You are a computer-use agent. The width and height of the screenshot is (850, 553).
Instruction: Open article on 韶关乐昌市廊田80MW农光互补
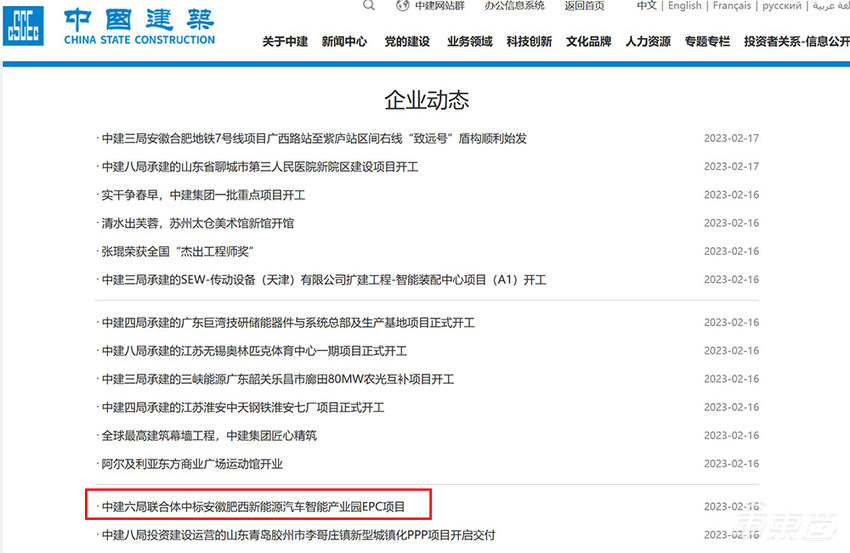[278, 380]
